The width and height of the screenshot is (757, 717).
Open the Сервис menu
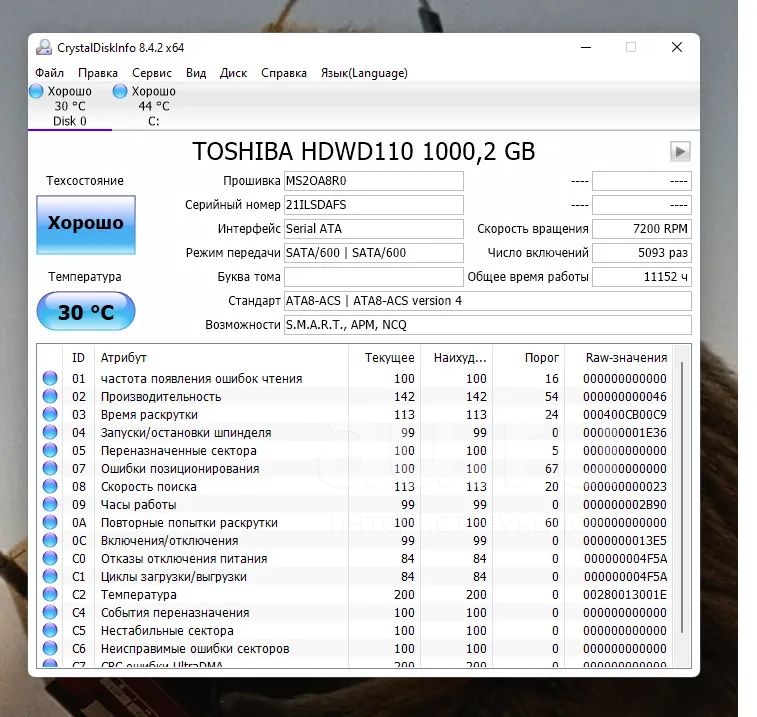[152, 73]
